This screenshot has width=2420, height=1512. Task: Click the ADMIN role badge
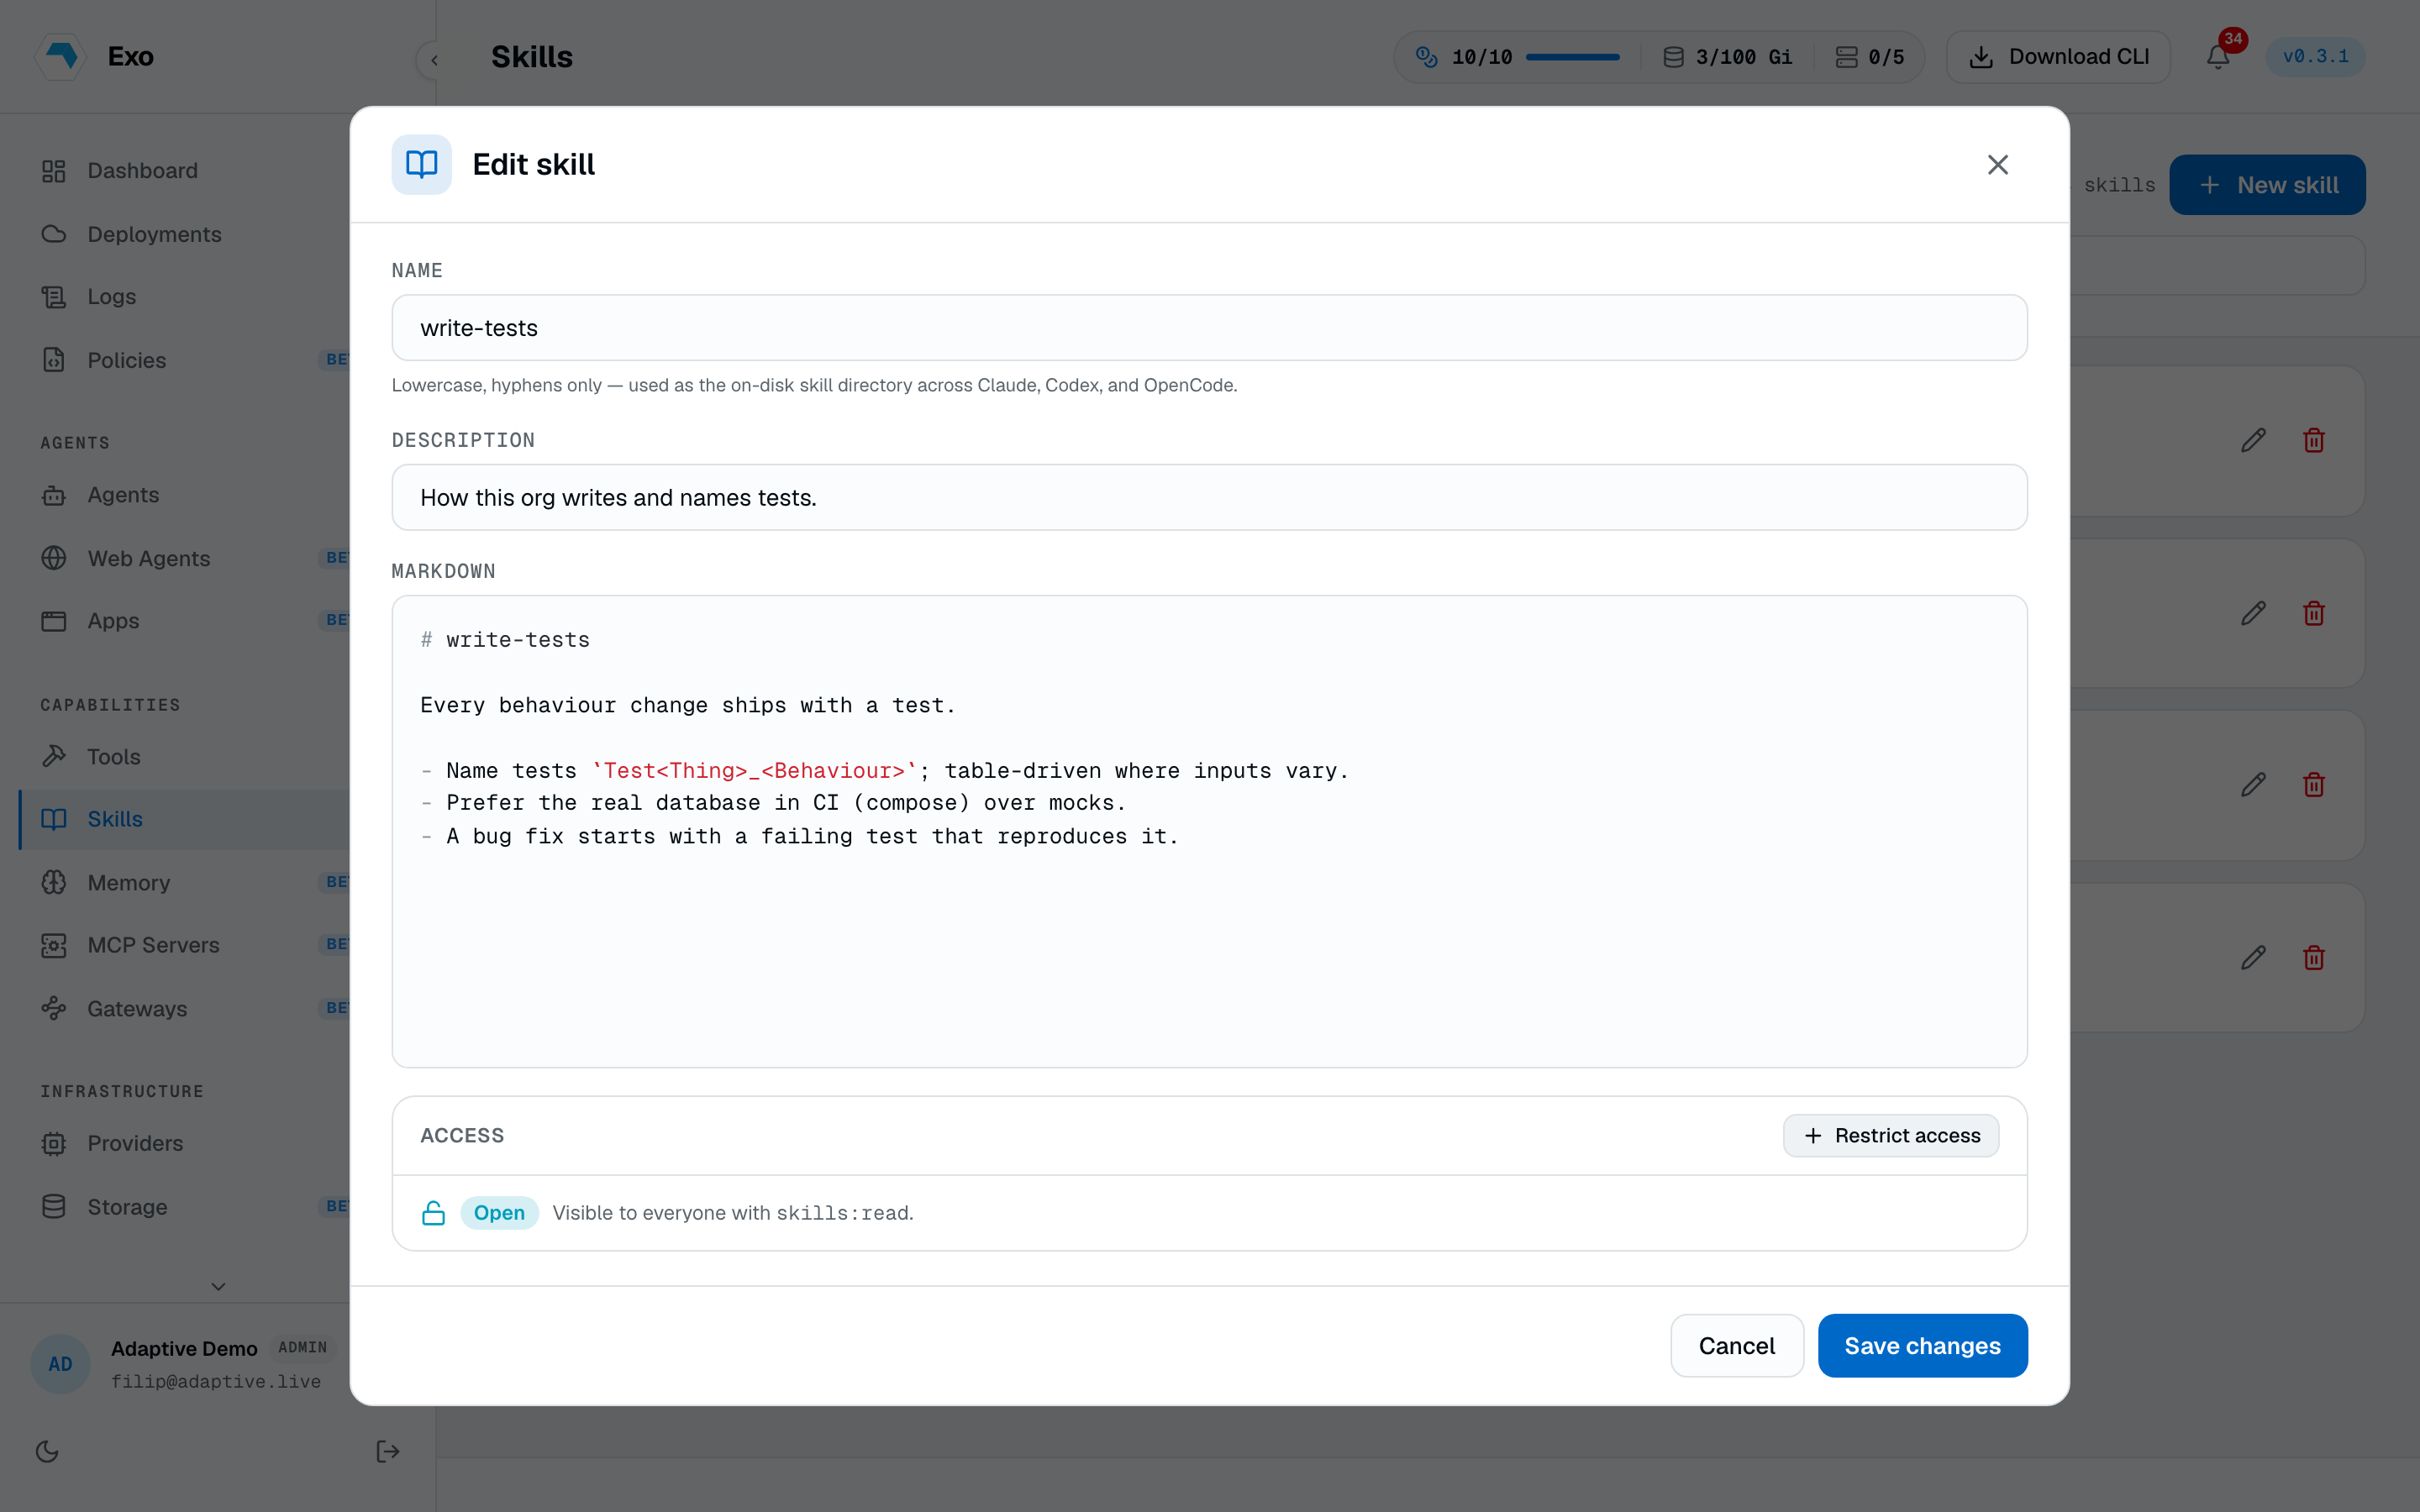tap(303, 1347)
